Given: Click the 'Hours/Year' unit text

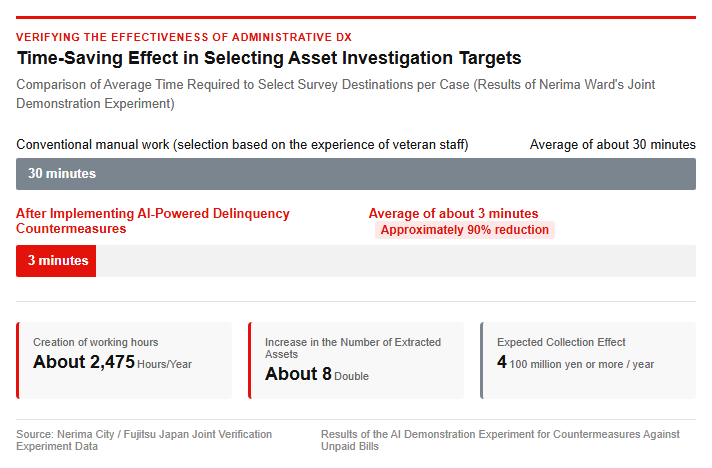Looking at the screenshot, I should [x=164, y=364].
